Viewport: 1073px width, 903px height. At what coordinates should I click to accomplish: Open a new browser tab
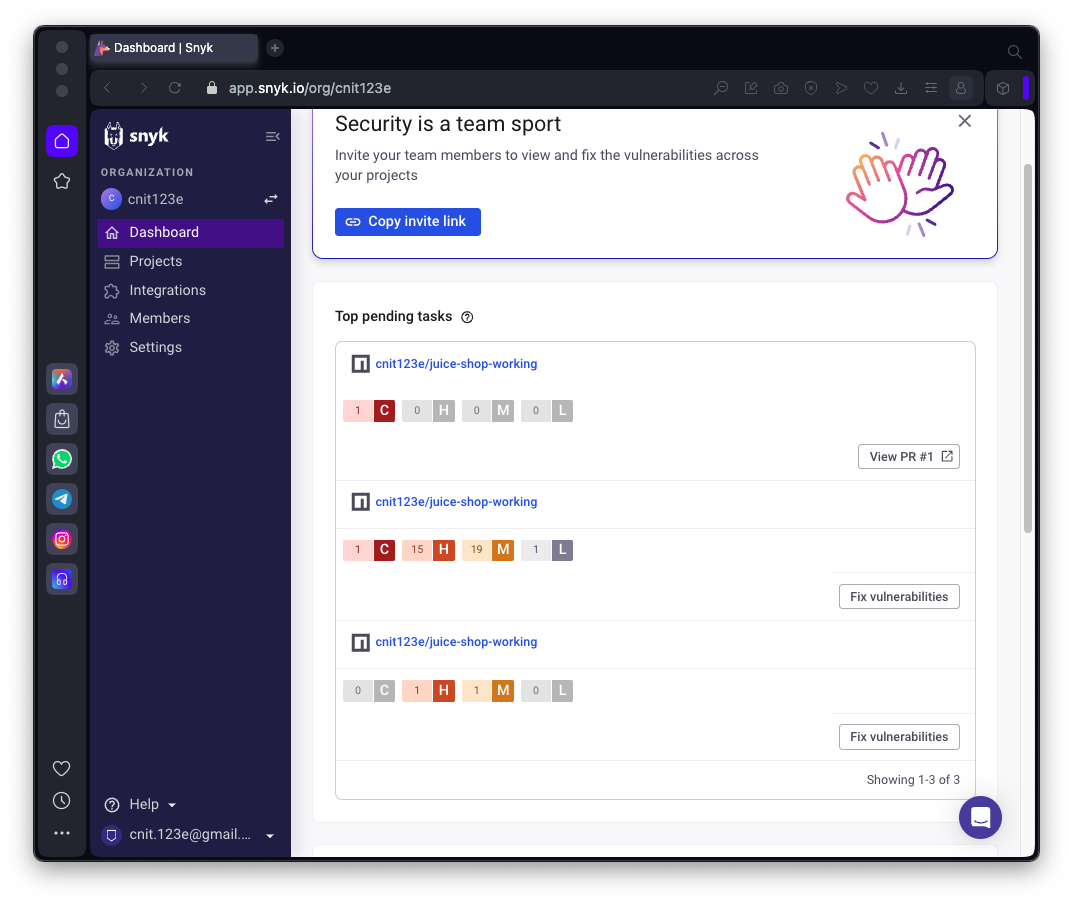pos(275,48)
